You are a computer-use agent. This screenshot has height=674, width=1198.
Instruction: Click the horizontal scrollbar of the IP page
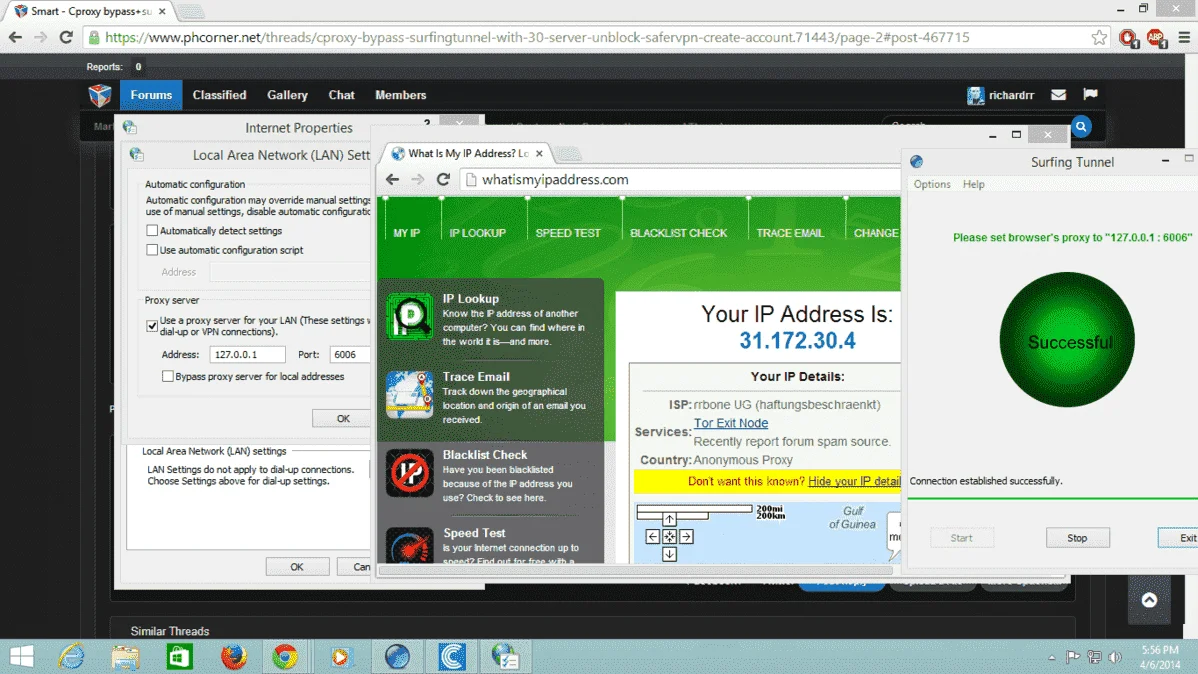[636, 570]
